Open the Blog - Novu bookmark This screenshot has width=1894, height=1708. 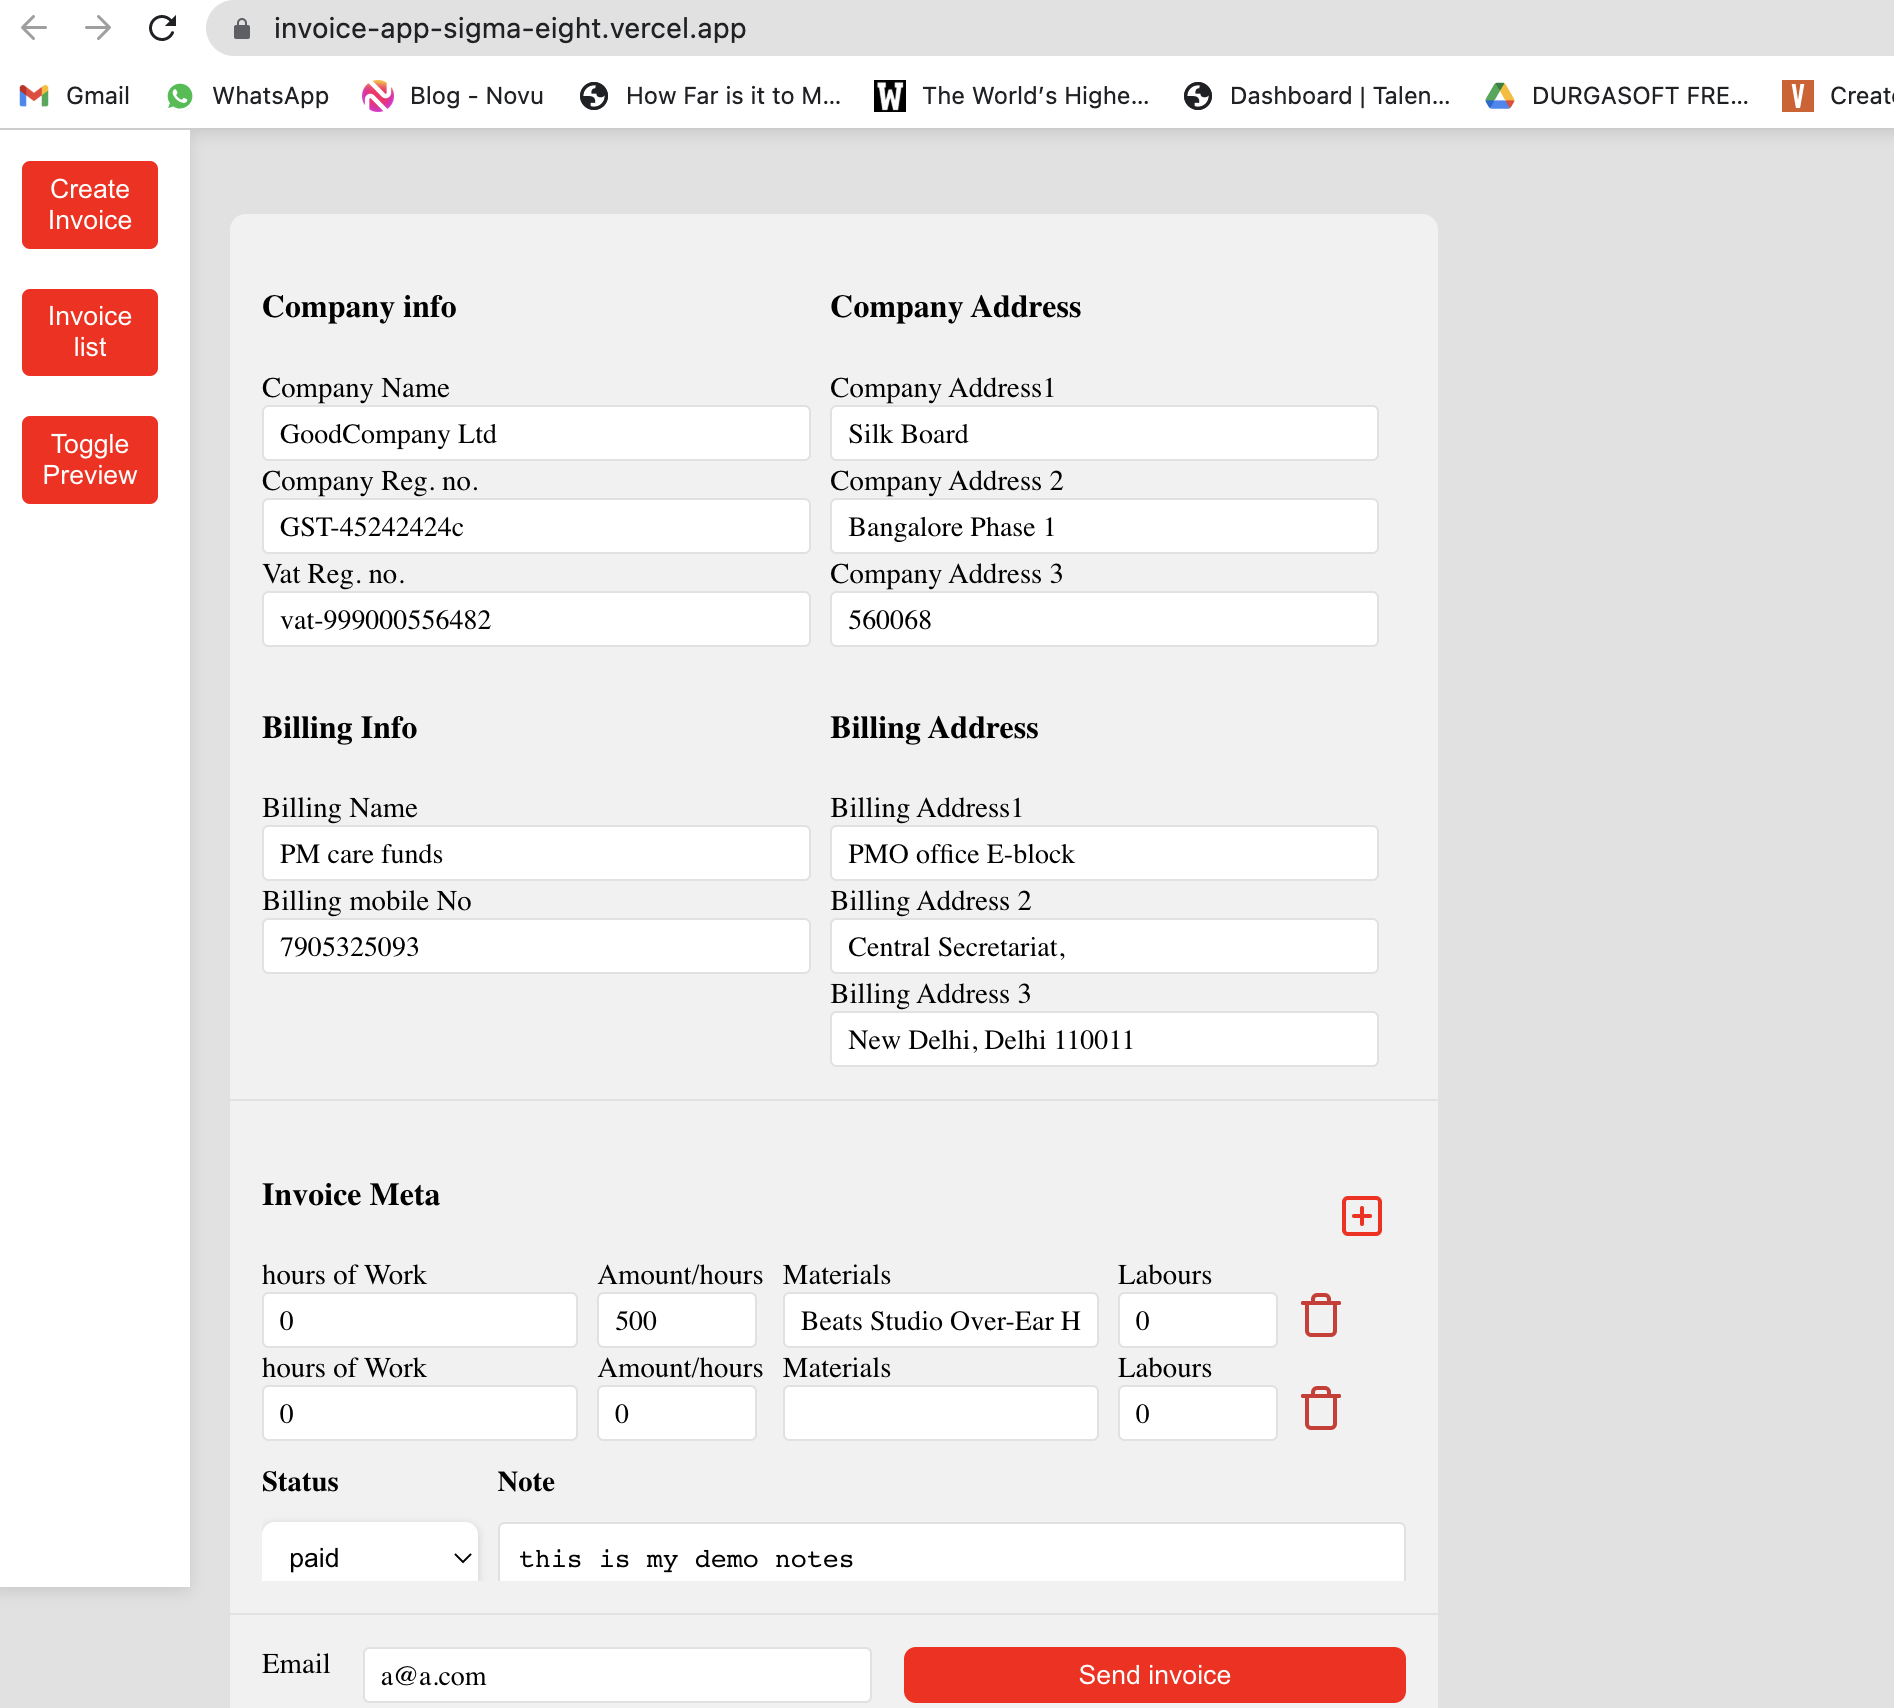452,96
